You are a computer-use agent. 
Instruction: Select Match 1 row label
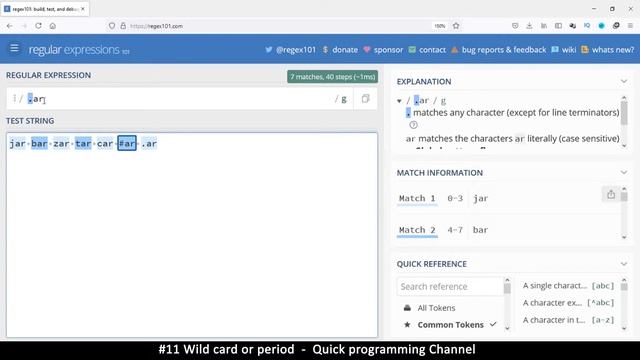[x=417, y=198]
